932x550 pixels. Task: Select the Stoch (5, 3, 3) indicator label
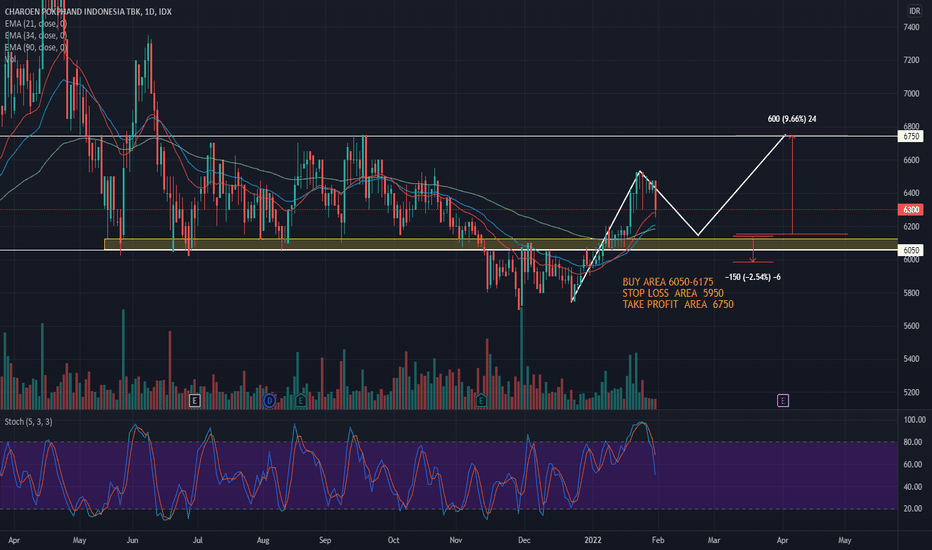(29, 422)
